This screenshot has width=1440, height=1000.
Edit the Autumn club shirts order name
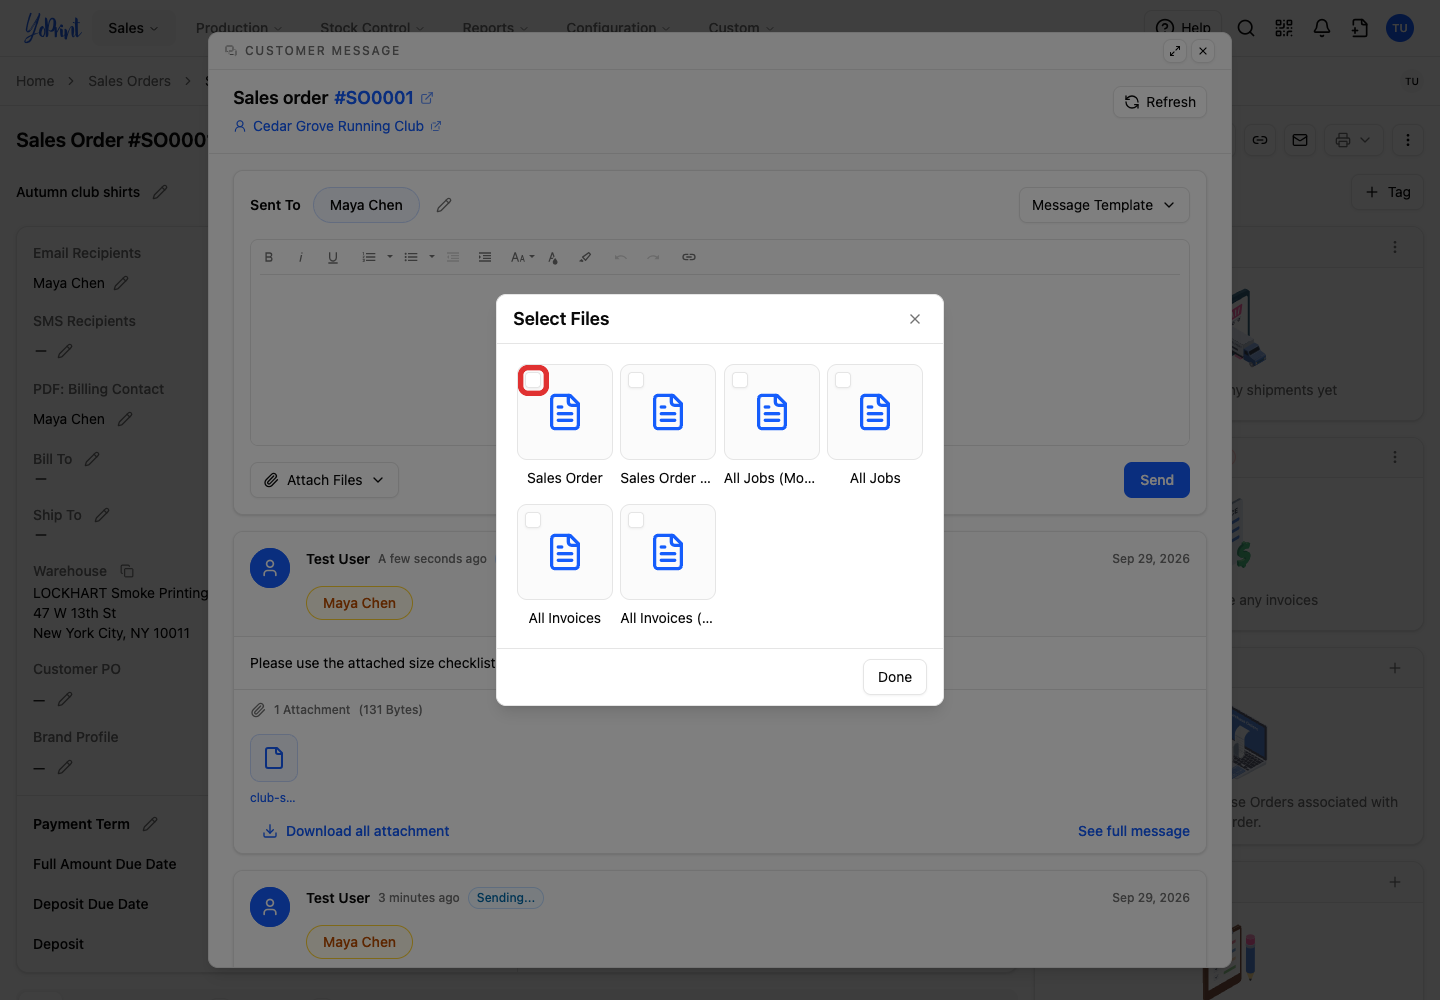[x=160, y=192]
